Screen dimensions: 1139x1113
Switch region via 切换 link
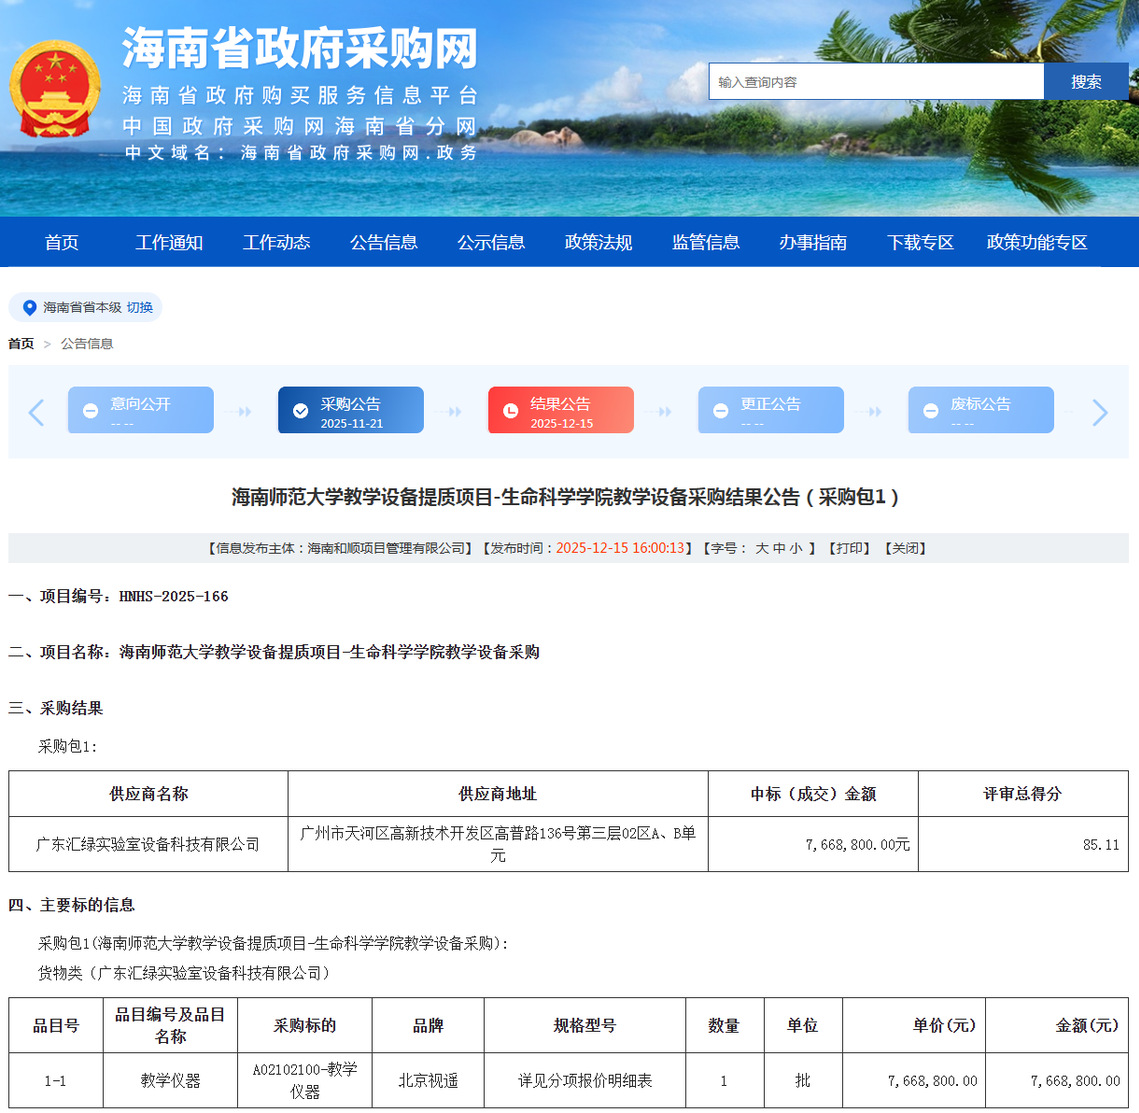(x=140, y=308)
